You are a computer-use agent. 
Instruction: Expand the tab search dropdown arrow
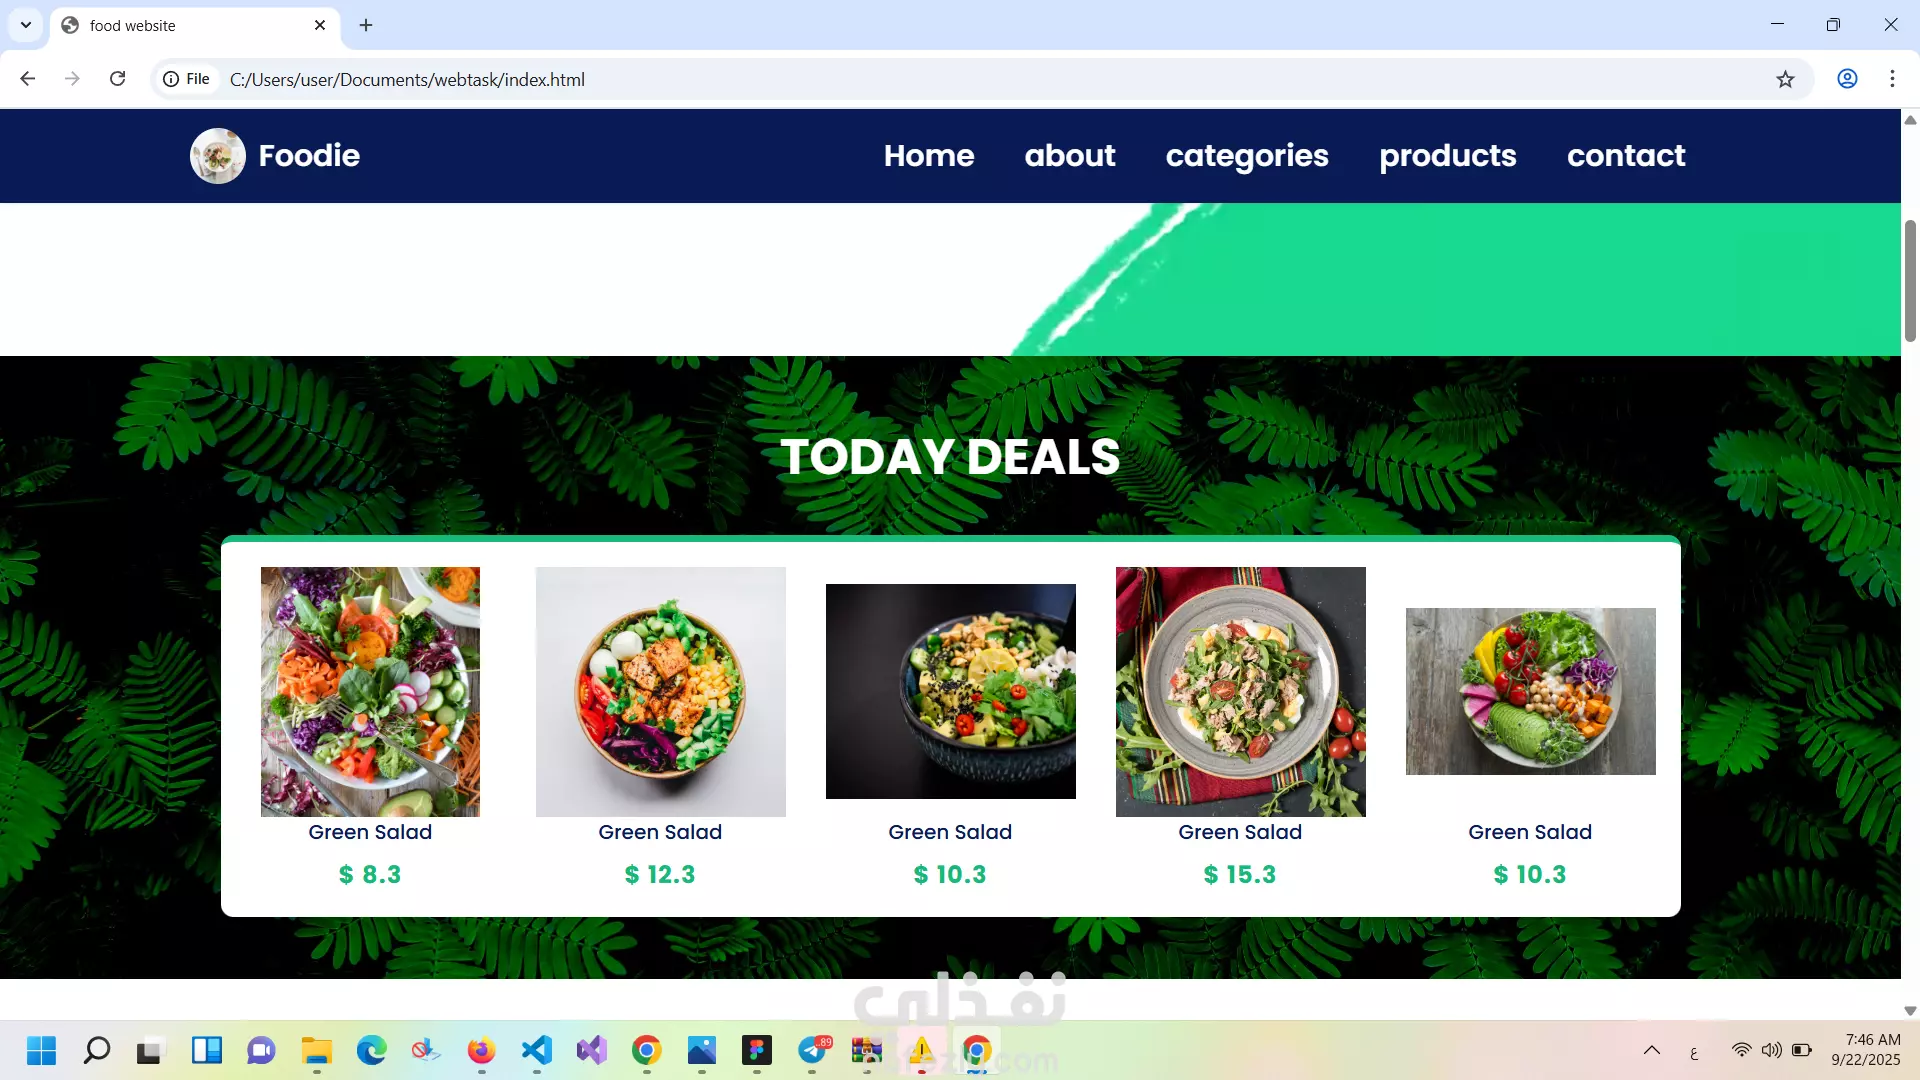coord(26,25)
